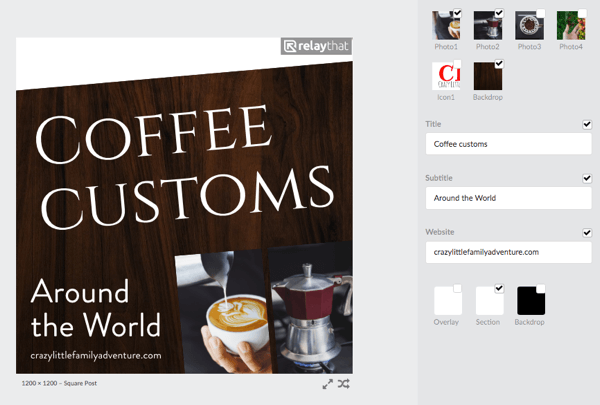This screenshot has height=405, width=600.
Task: Click the Title label
Action: (x=433, y=124)
